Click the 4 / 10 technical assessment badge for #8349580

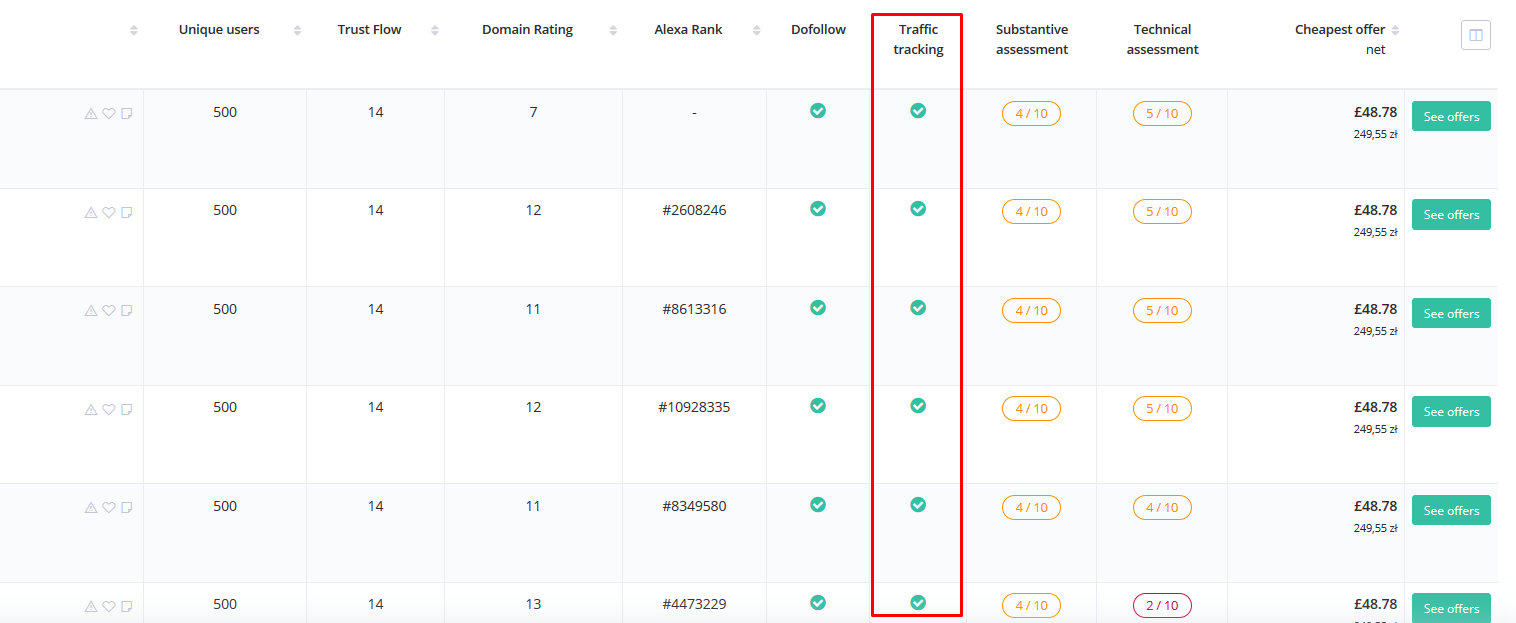coord(1161,507)
